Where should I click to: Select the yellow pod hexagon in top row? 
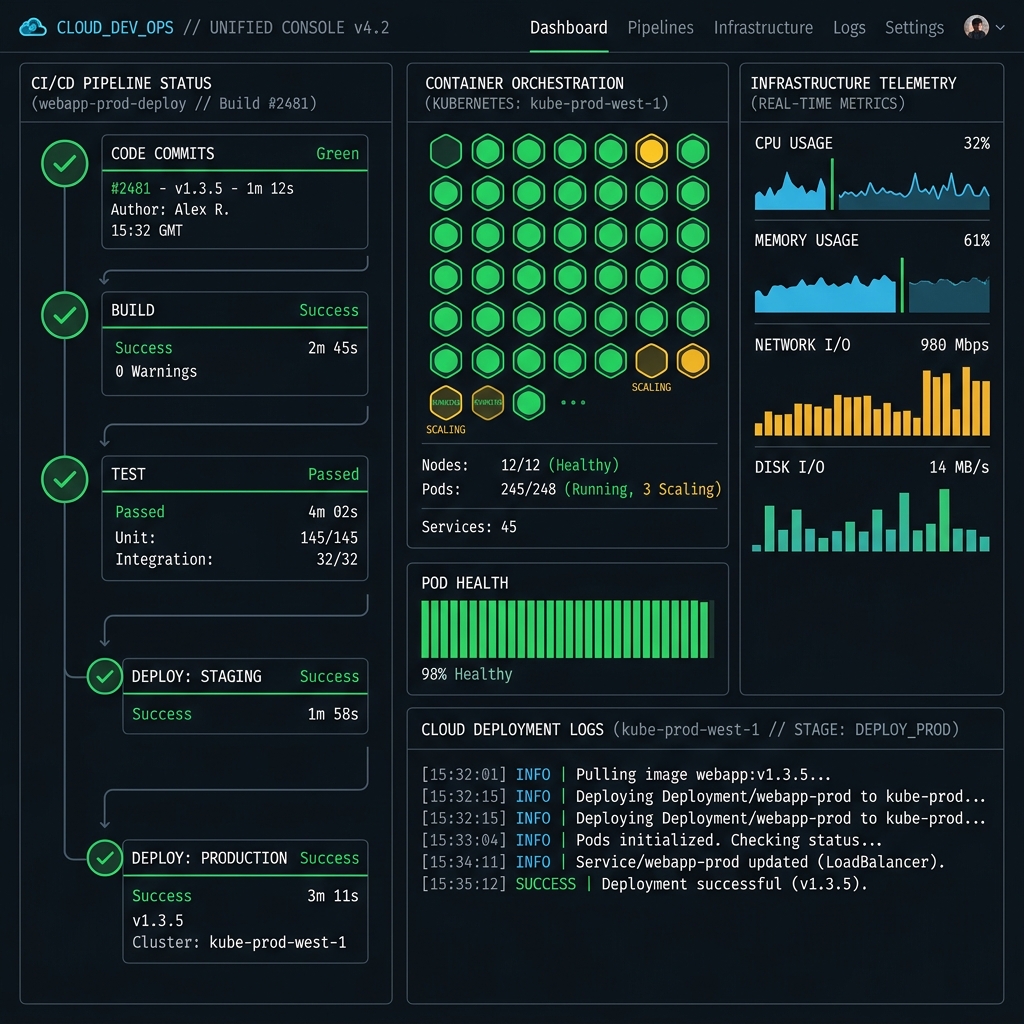652,152
